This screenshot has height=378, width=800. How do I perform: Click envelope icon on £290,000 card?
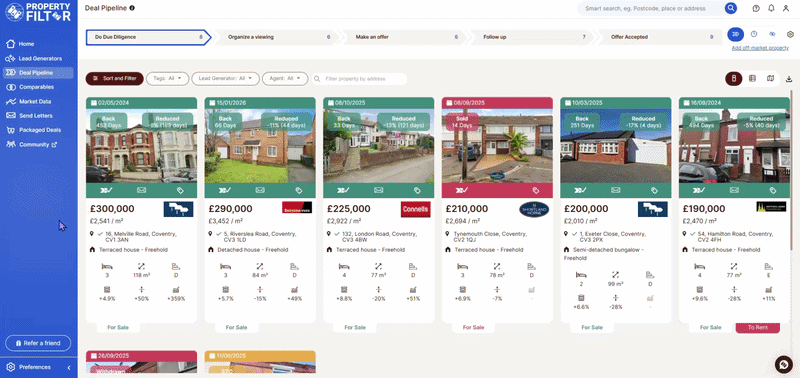[260, 190]
